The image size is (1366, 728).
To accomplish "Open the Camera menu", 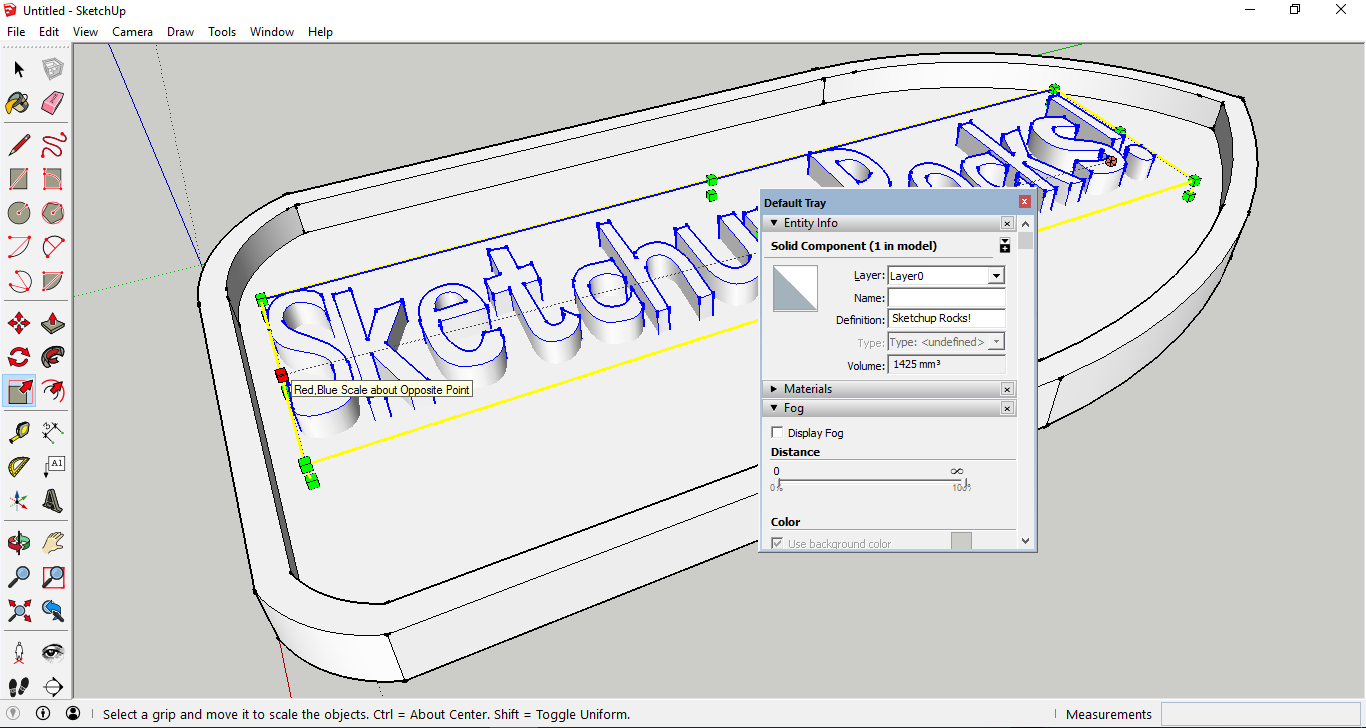I will [132, 32].
